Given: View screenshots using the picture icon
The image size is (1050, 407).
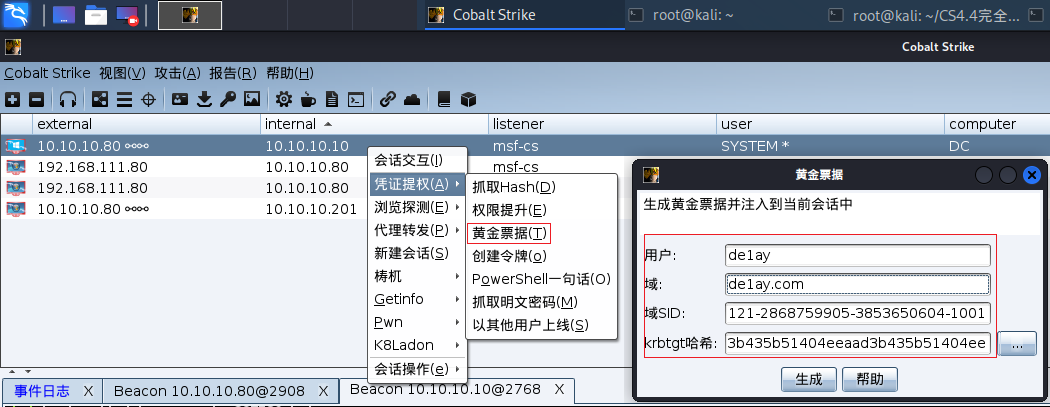Looking at the screenshot, I should pyautogui.click(x=252, y=99).
